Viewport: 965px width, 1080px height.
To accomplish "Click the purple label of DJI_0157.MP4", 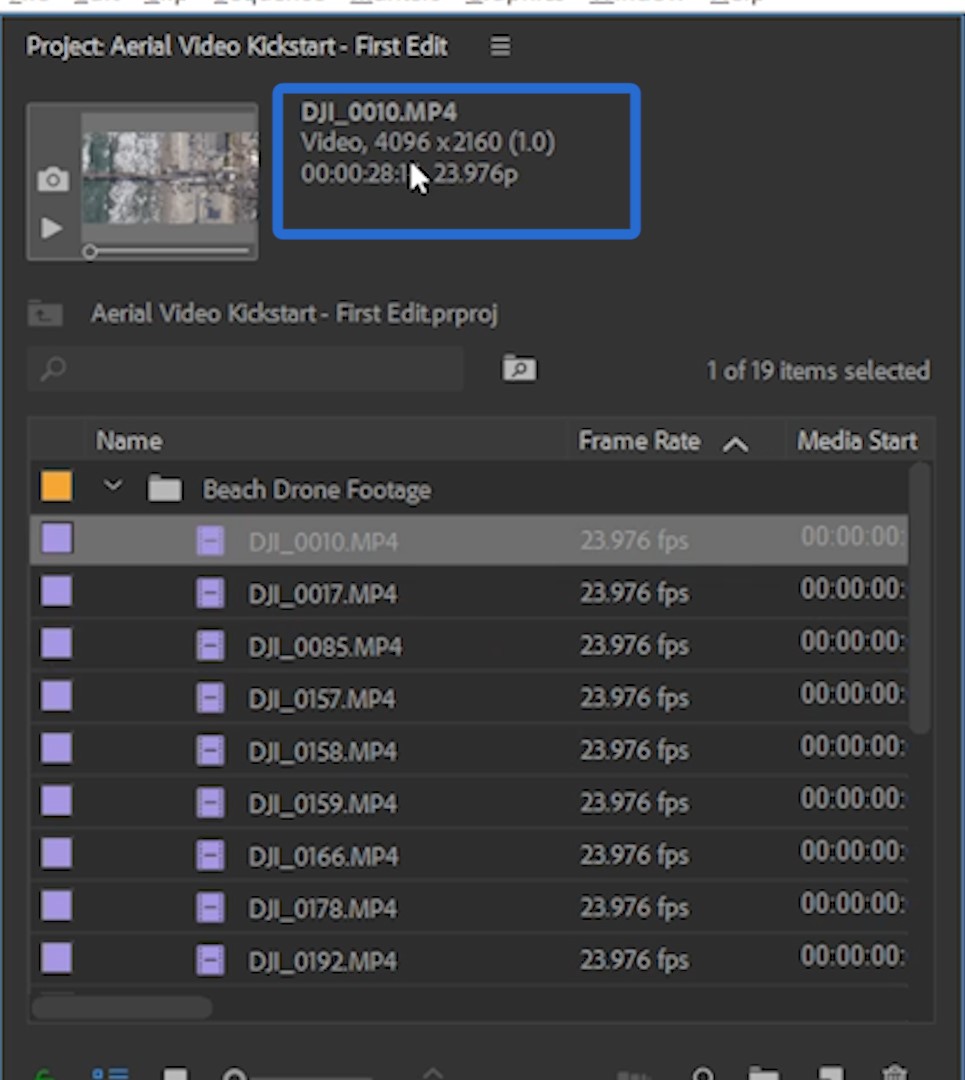I will click(56, 696).
